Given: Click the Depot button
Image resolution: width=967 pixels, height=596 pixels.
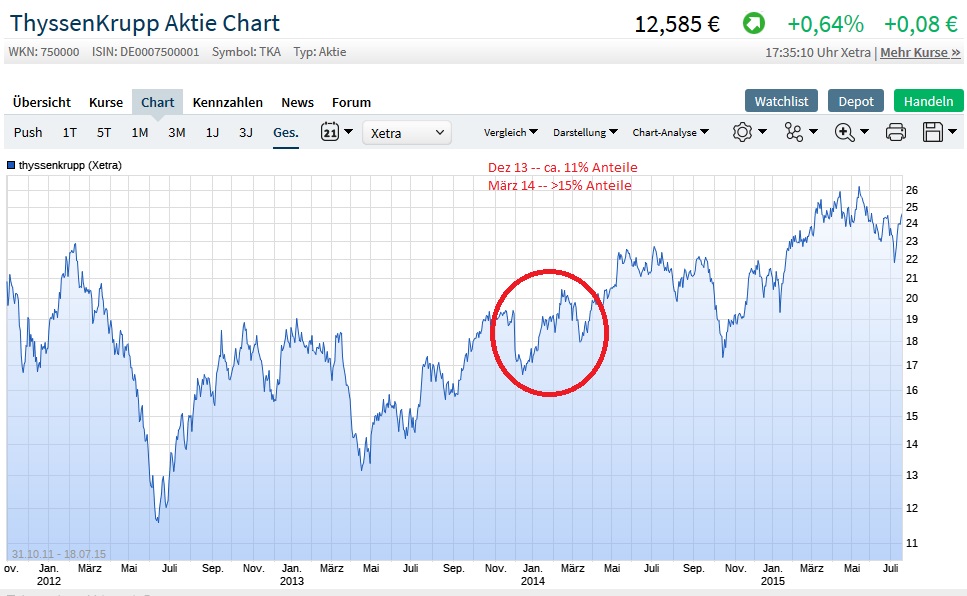Looking at the screenshot, I should pyautogui.click(x=855, y=101).
